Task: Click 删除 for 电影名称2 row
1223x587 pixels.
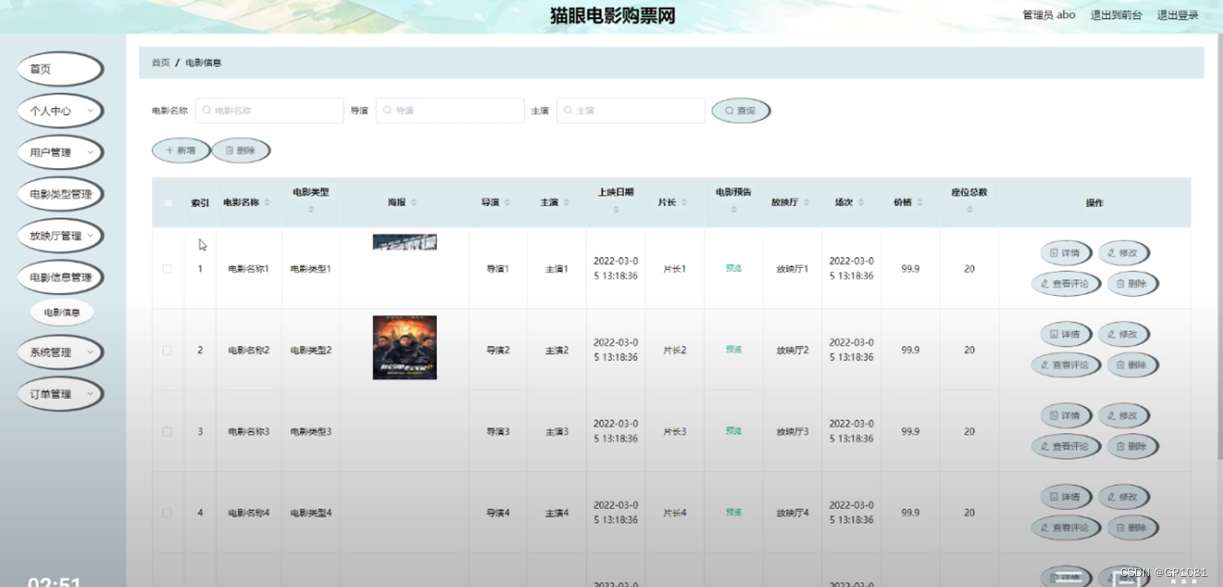Action: [x=1133, y=365]
